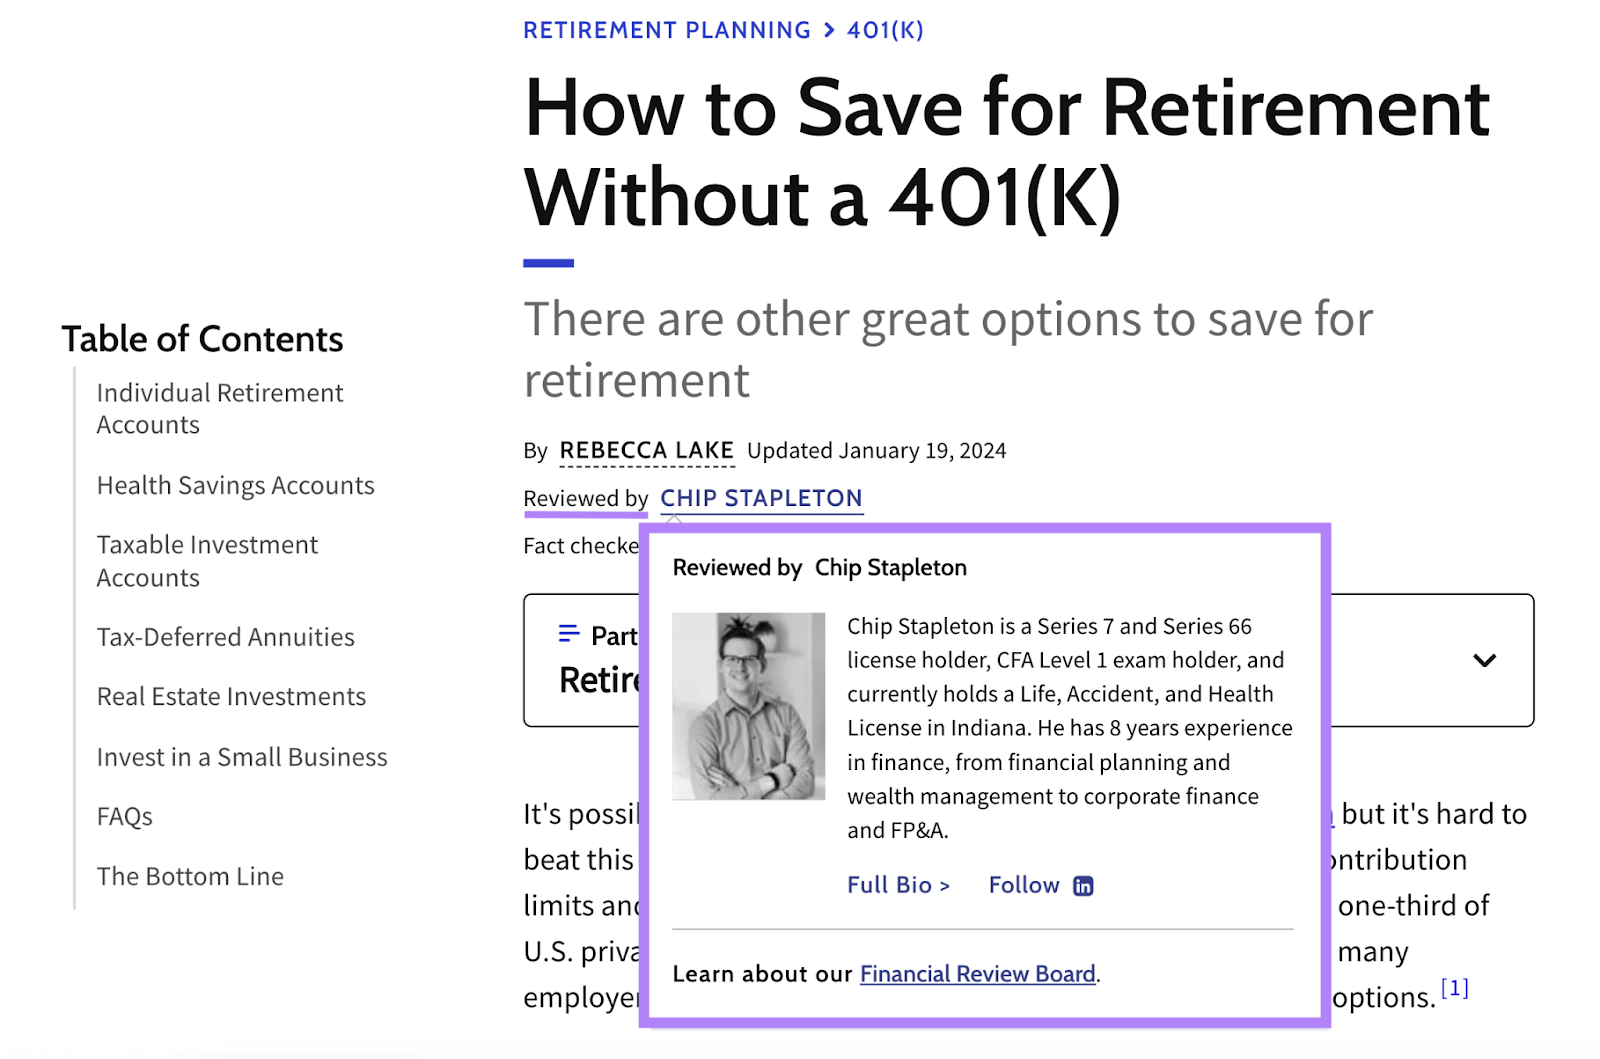The image size is (1600, 1059).
Task: Click the series list icon on the Part box
Action: [x=567, y=633]
